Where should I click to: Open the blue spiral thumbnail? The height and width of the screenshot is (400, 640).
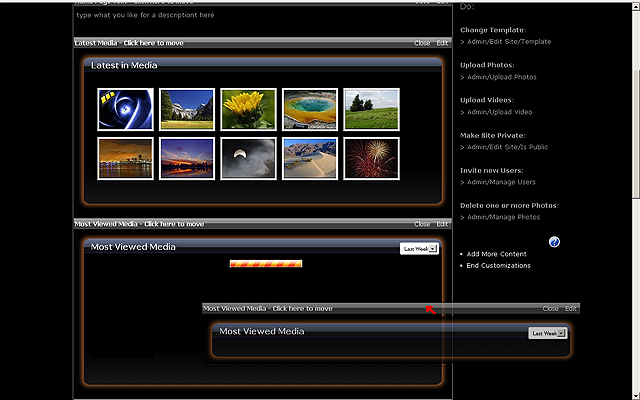coord(126,109)
